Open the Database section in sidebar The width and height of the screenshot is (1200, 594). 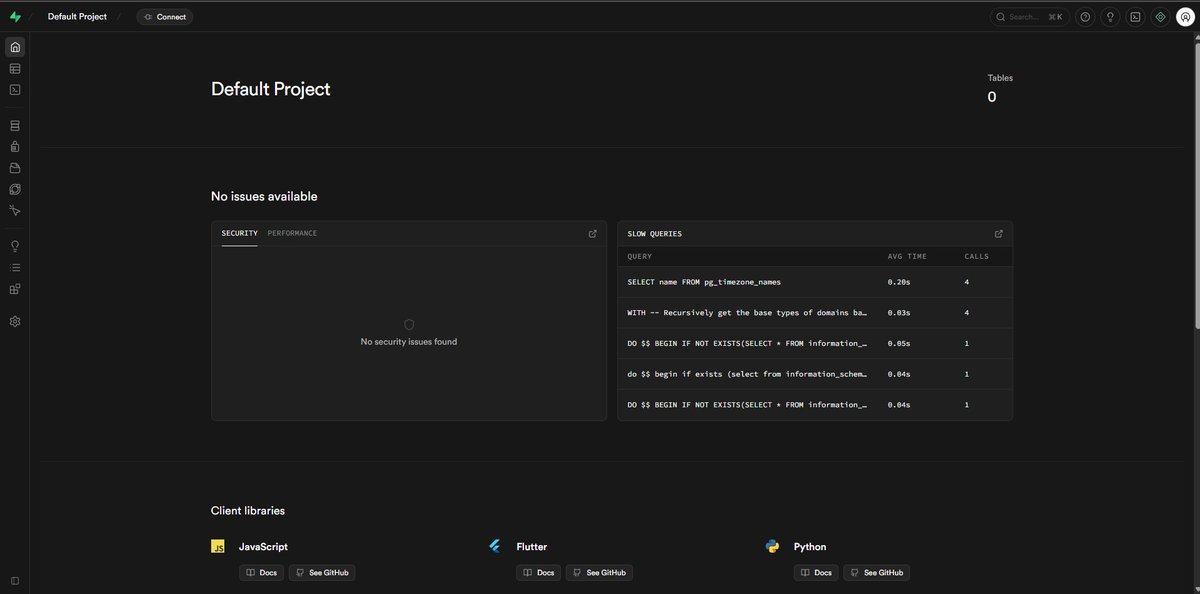click(x=15, y=126)
